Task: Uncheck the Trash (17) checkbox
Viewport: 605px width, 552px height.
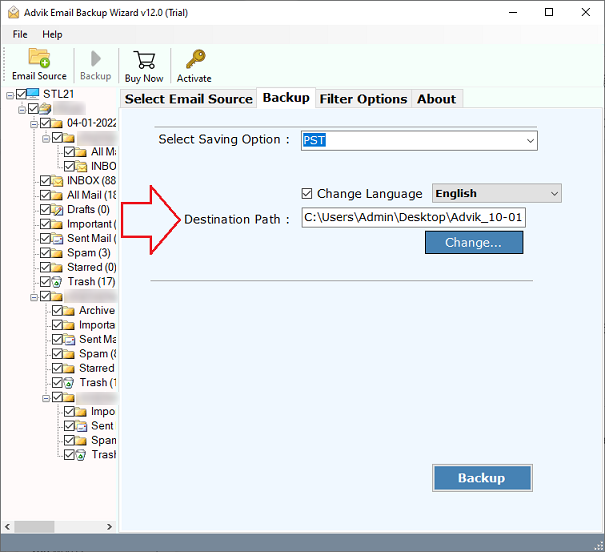Action: (45, 282)
